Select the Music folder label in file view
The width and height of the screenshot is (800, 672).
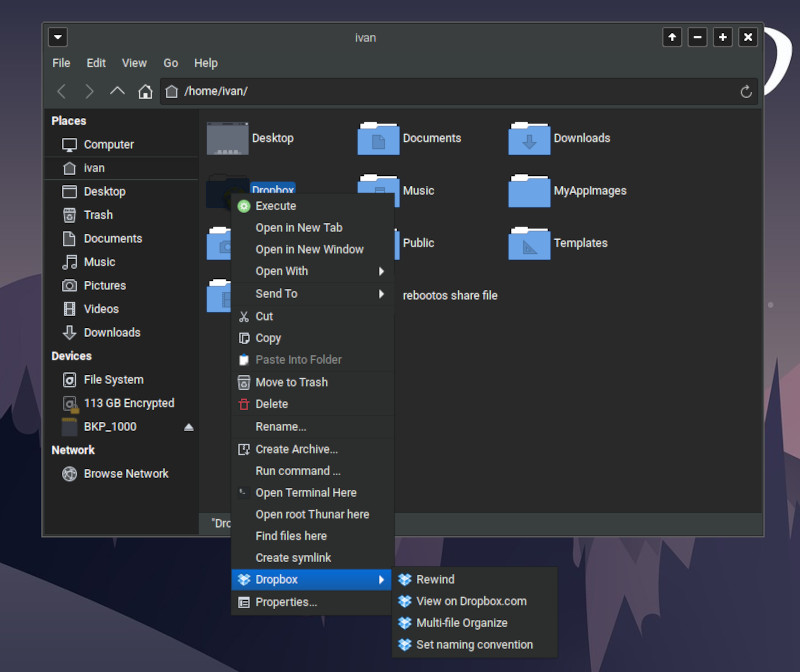418,191
